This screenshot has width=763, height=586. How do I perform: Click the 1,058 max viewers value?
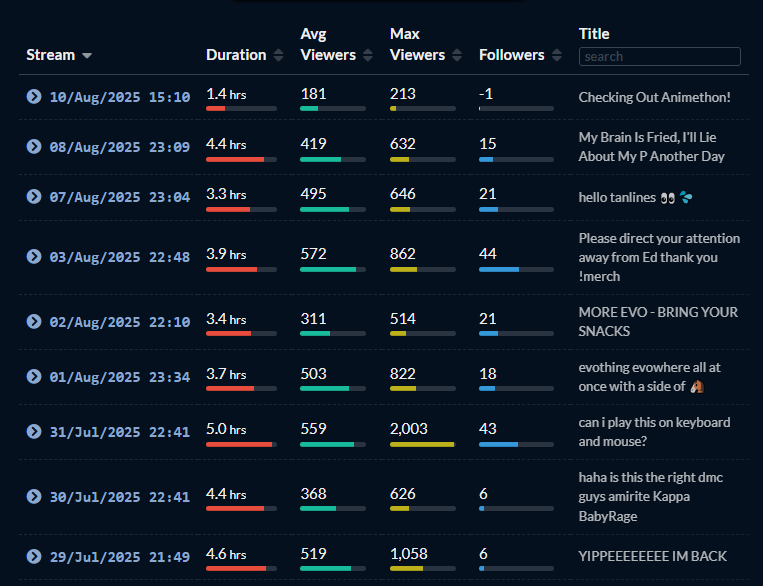[x=408, y=554]
